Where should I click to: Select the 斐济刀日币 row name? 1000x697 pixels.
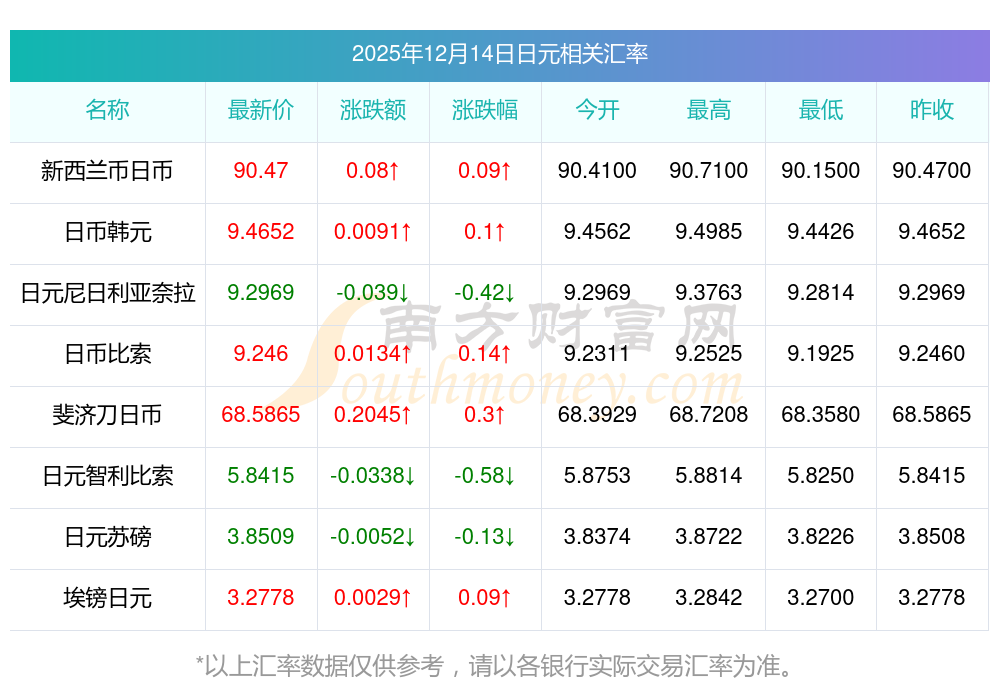click(x=107, y=415)
